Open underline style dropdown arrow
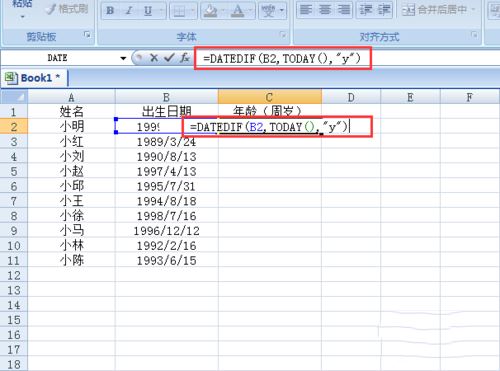This screenshot has height=371, width=500. click(162, 11)
